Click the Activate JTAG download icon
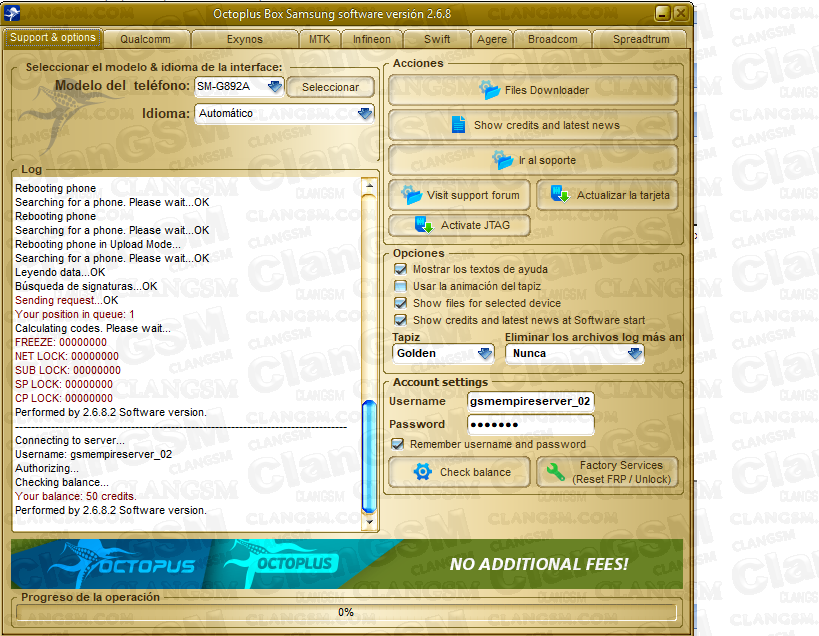Image resolution: width=819 pixels, height=636 pixels. (x=424, y=225)
